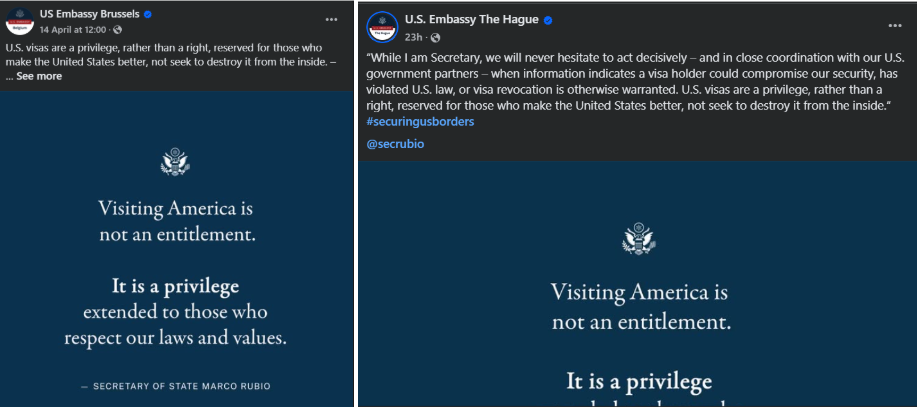
Task: Open the @secrubio mention
Action: point(395,143)
